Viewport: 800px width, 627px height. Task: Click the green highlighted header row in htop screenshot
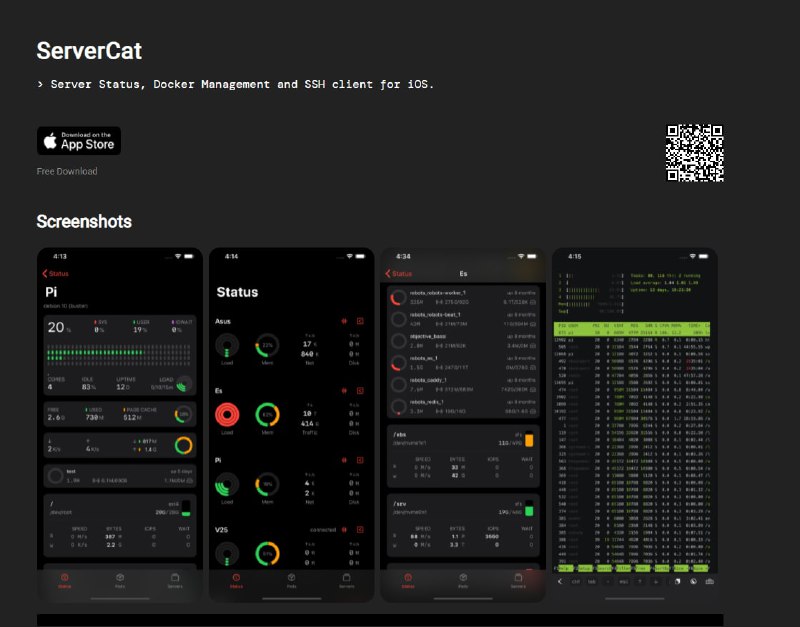[x=632, y=329]
